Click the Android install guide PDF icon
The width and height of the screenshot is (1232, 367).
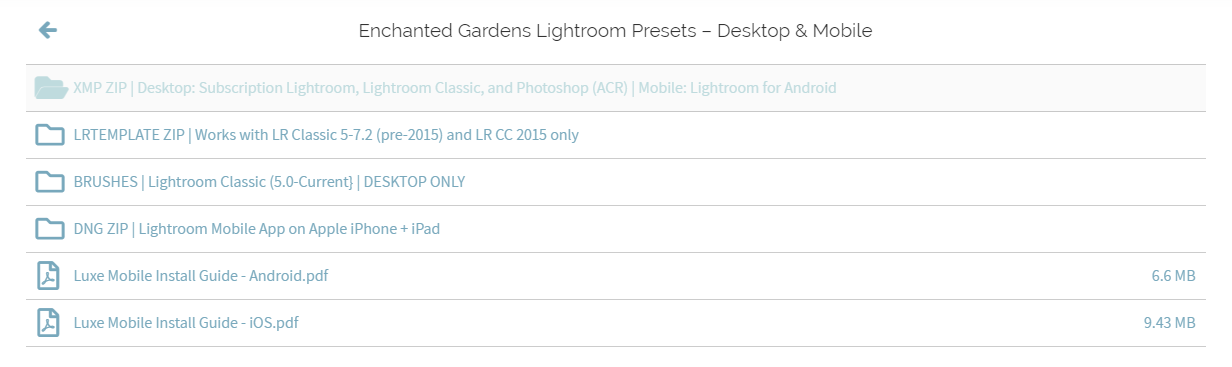tap(48, 275)
